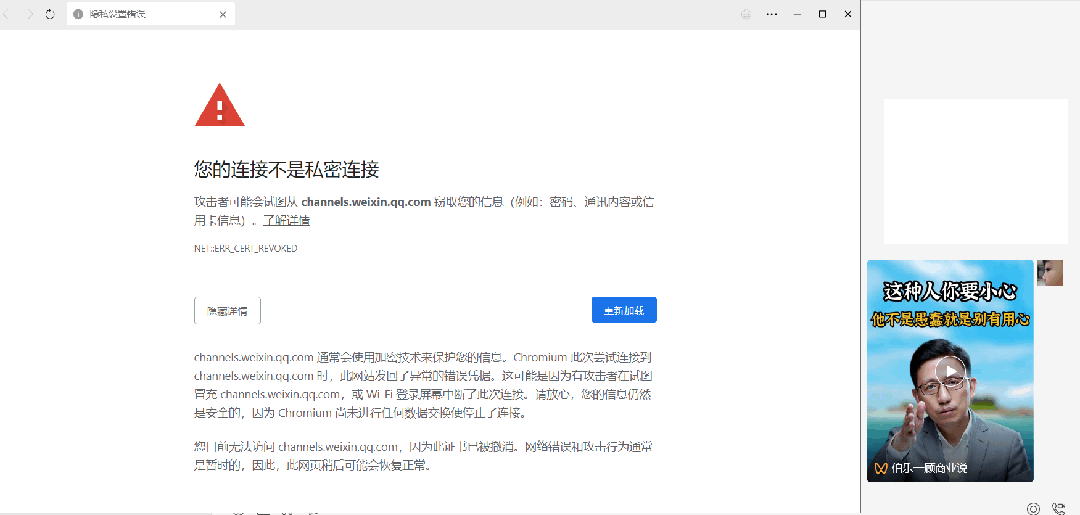Open the 了解详情 link
Screen dimensions: 1080x515
point(287,220)
